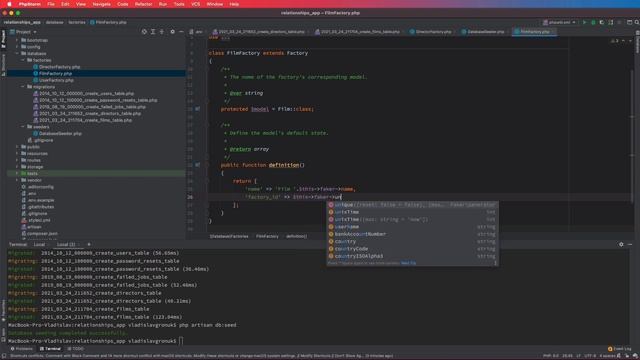640x360 pixels.
Task: Expand the public folder
Action: (17, 147)
